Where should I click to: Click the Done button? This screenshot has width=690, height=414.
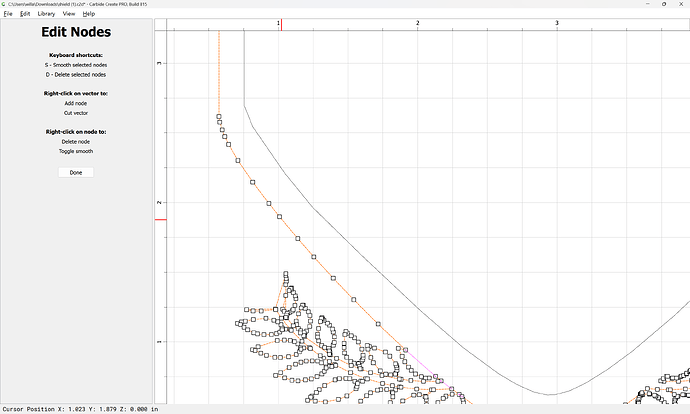[76, 172]
